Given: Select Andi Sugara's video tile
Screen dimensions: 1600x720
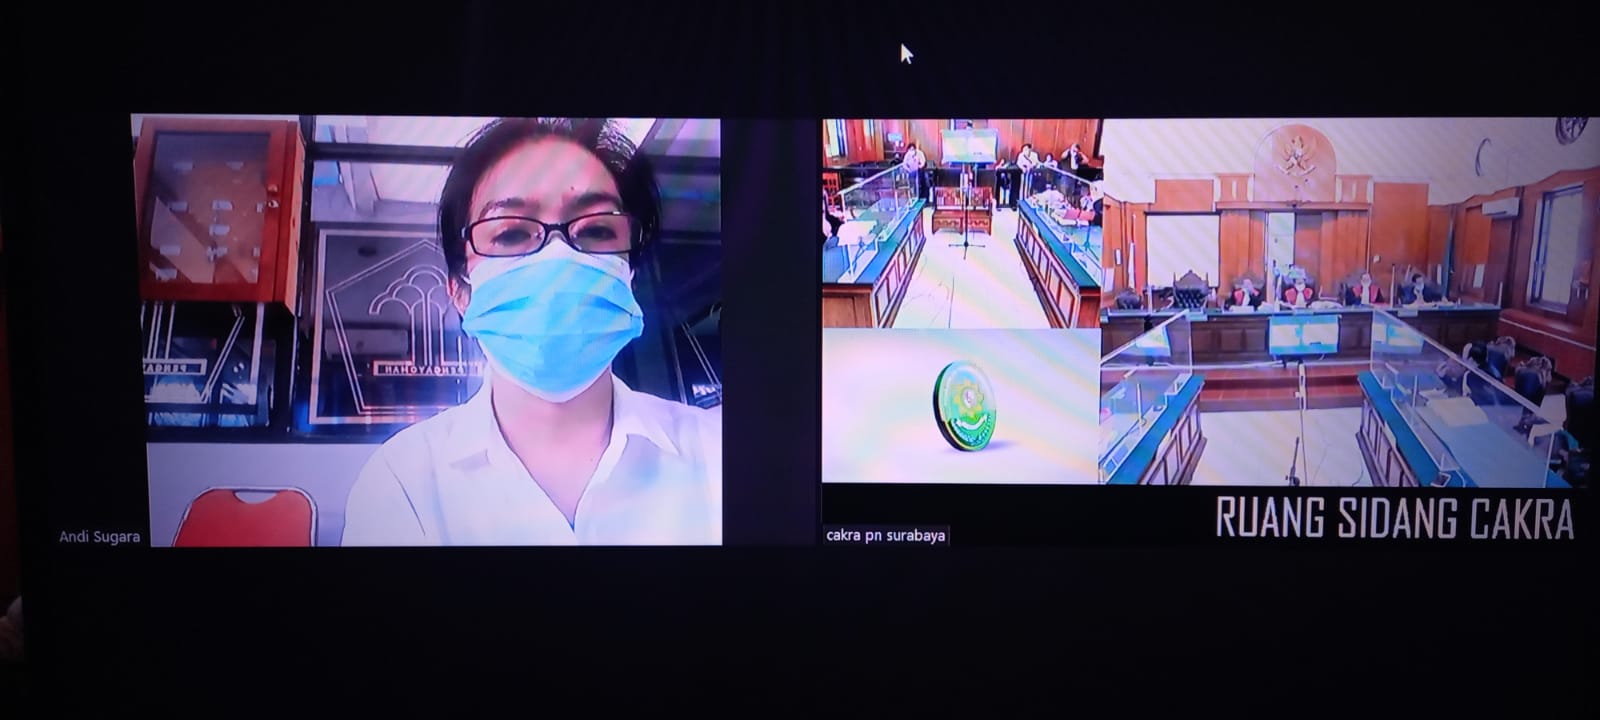Looking at the screenshot, I should click(x=430, y=330).
